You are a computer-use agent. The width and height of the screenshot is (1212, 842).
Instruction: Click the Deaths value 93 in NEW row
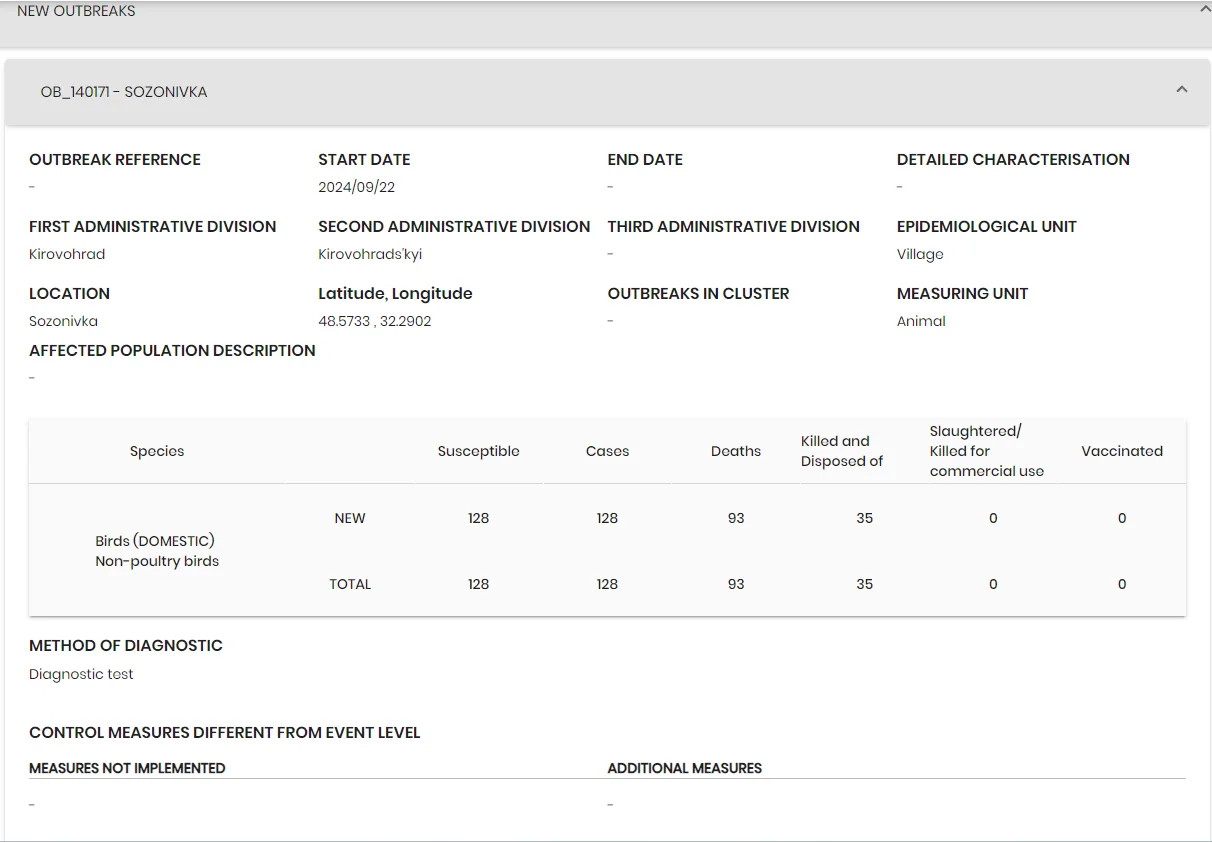pos(736,518)
